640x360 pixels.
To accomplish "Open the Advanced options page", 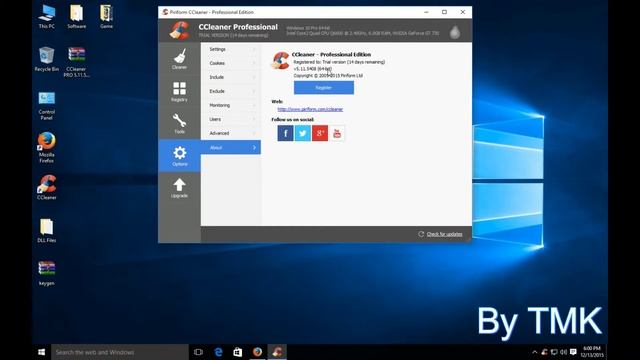I will (x=231, y=133).
